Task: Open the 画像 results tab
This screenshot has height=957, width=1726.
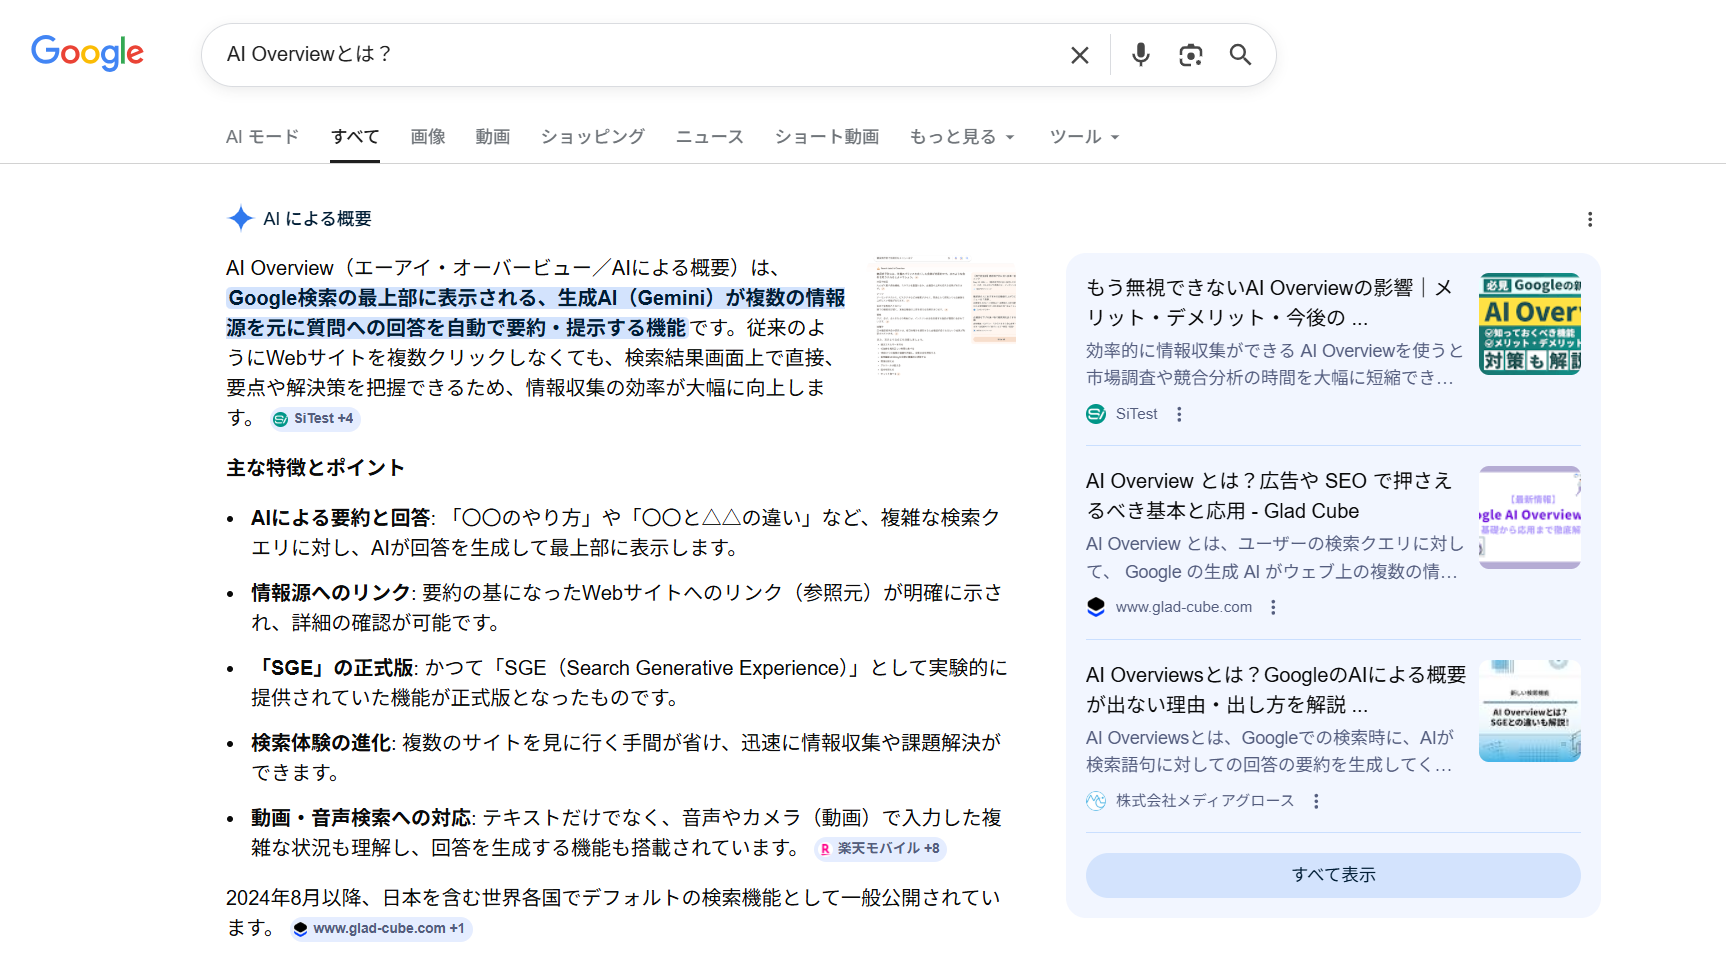Action: 428,137
